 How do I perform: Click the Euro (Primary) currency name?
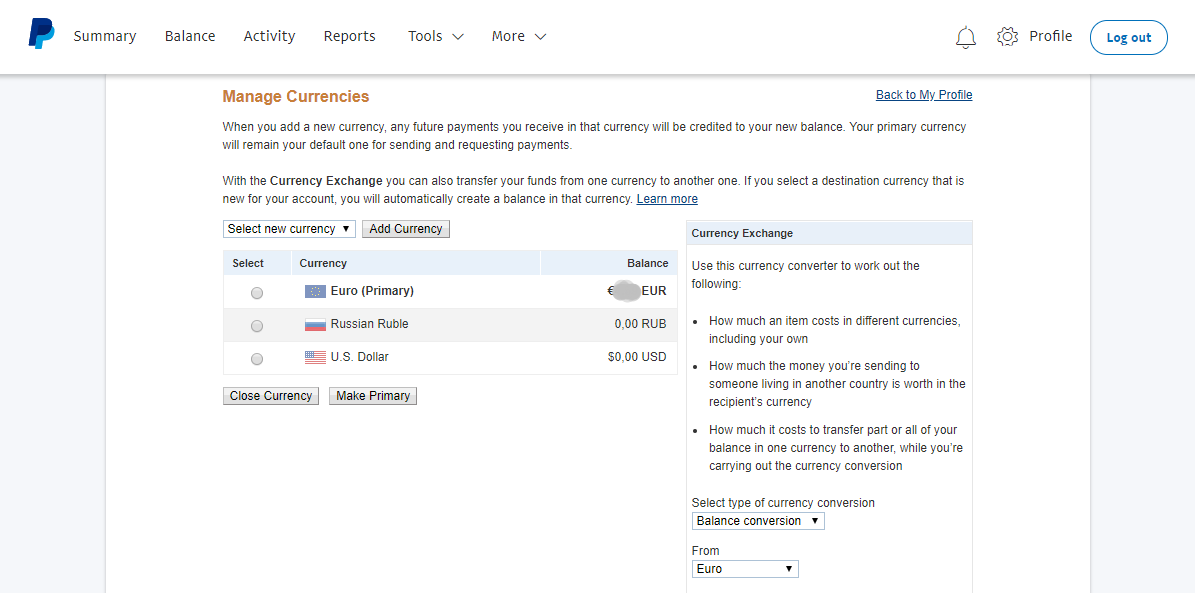click(372, 290)
